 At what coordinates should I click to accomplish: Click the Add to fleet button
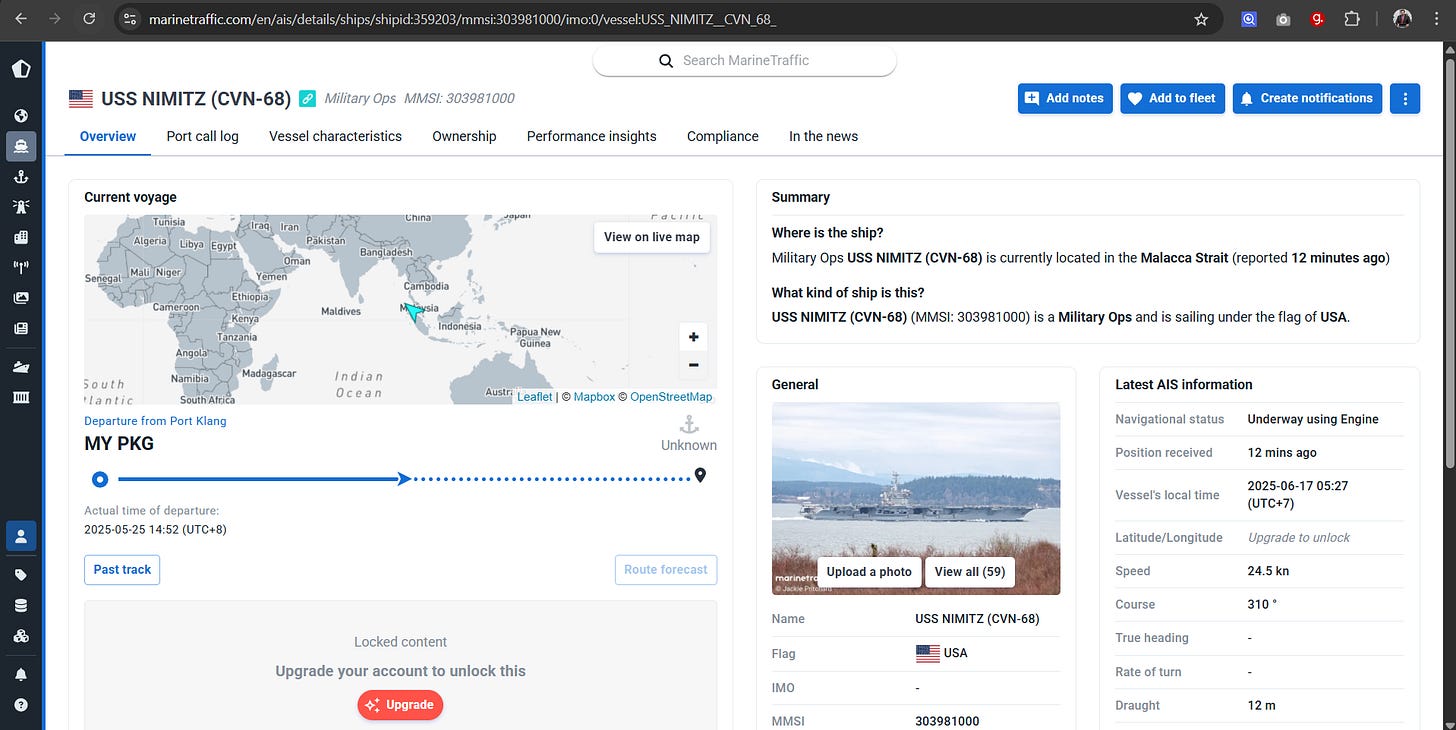1172,98
